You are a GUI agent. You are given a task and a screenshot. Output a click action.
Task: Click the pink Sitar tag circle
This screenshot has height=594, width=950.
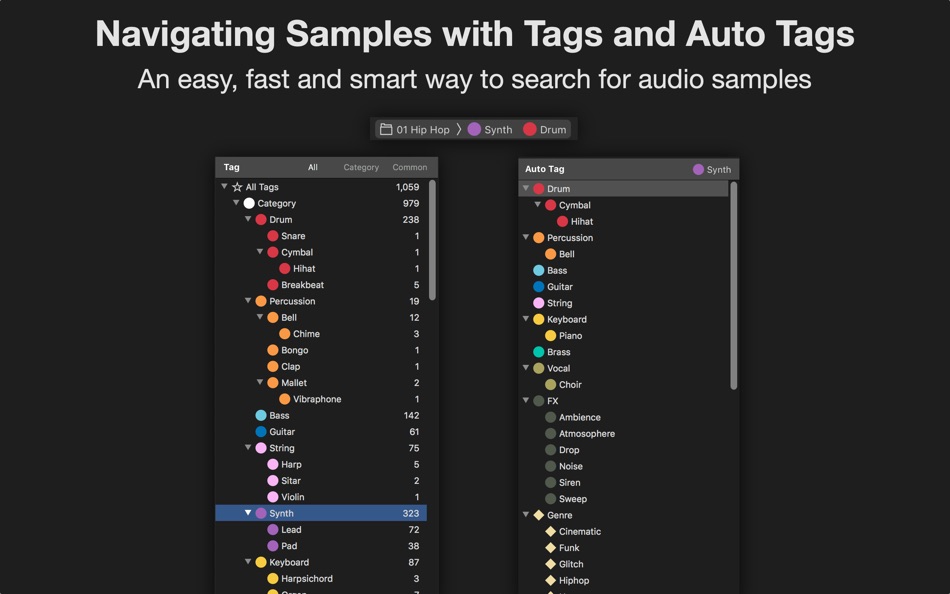tap(273, 481)
